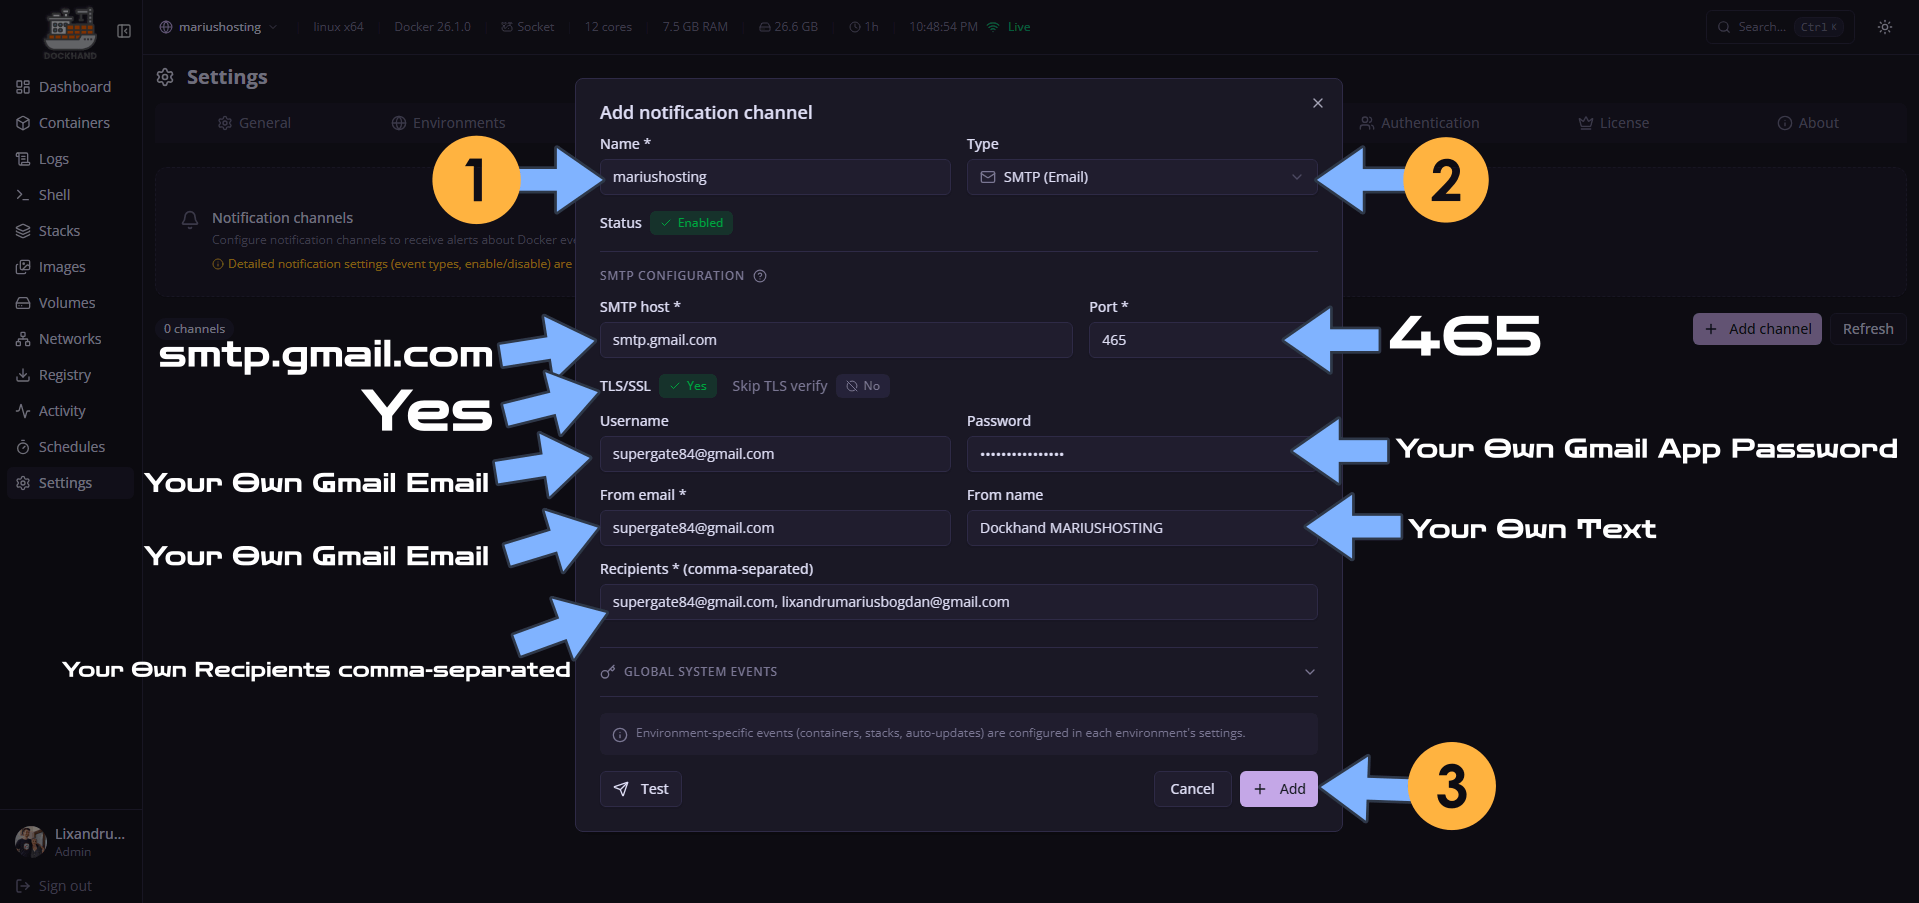
Task: Enable Skip TLS verify
Action: (x=862, y=385)
